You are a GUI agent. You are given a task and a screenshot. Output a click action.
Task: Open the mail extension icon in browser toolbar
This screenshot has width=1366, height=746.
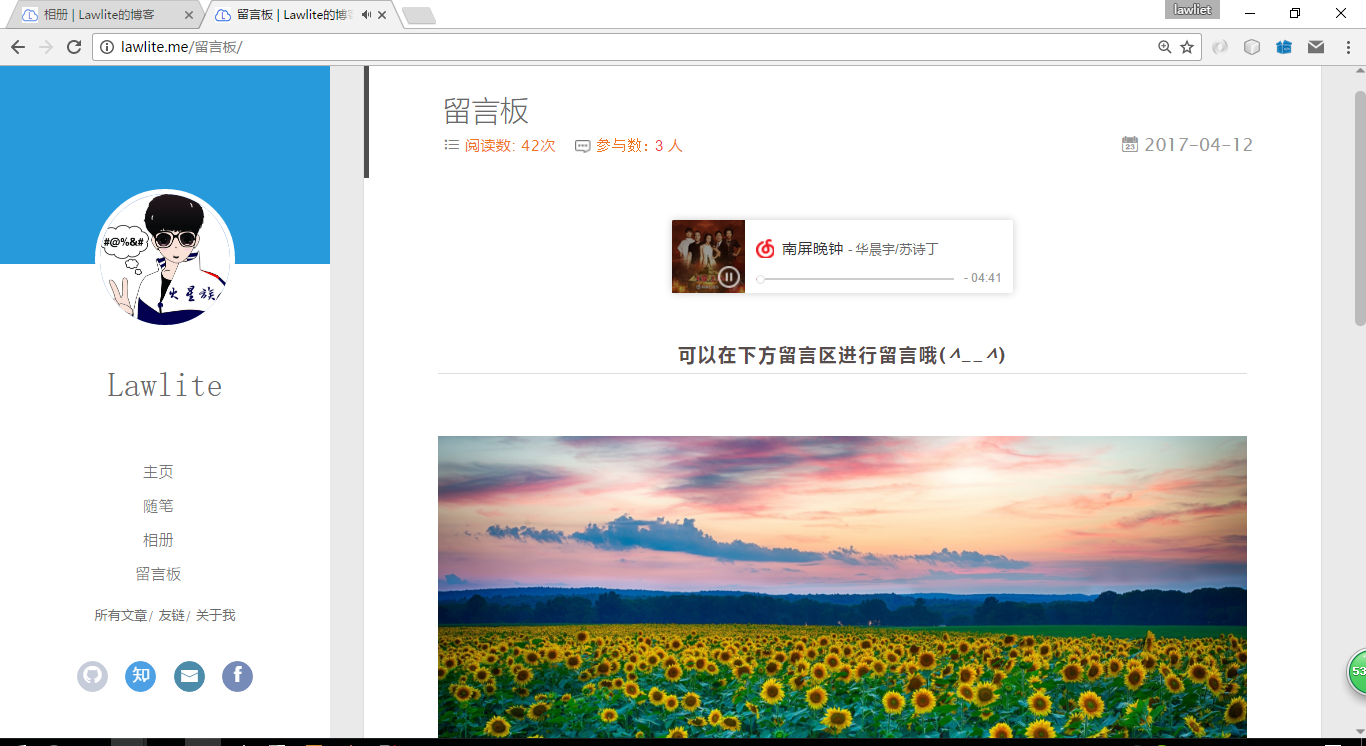[1316, 47]
